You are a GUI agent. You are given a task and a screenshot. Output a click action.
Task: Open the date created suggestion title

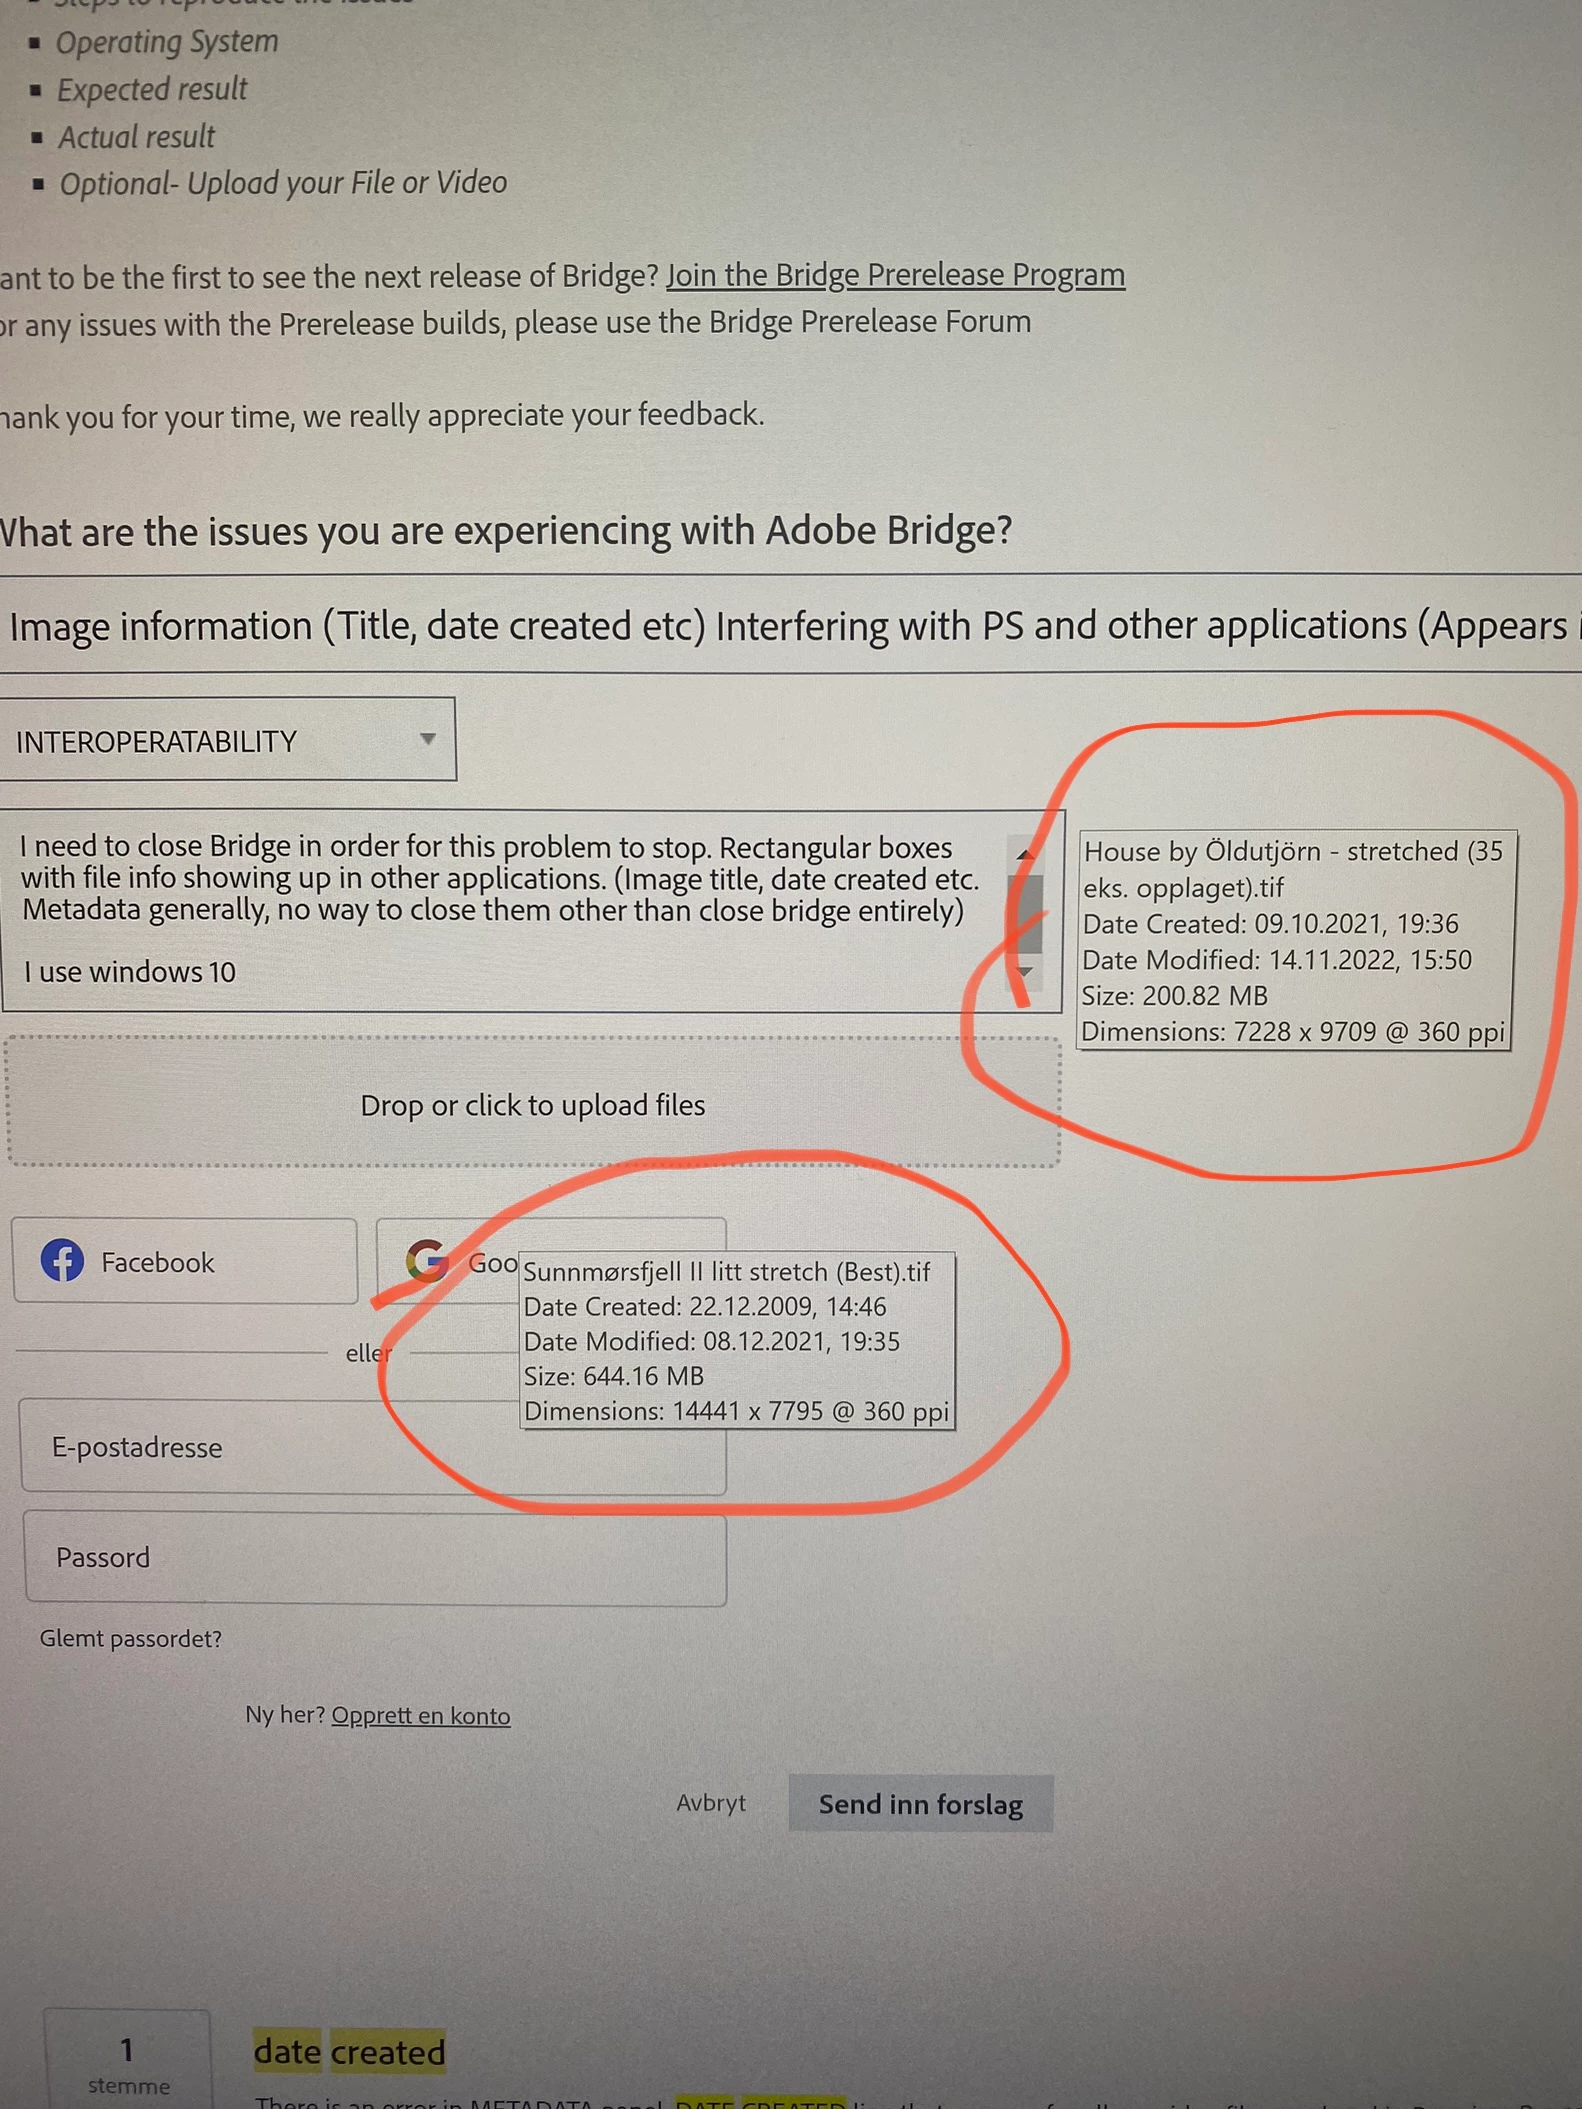point(349,2052)
